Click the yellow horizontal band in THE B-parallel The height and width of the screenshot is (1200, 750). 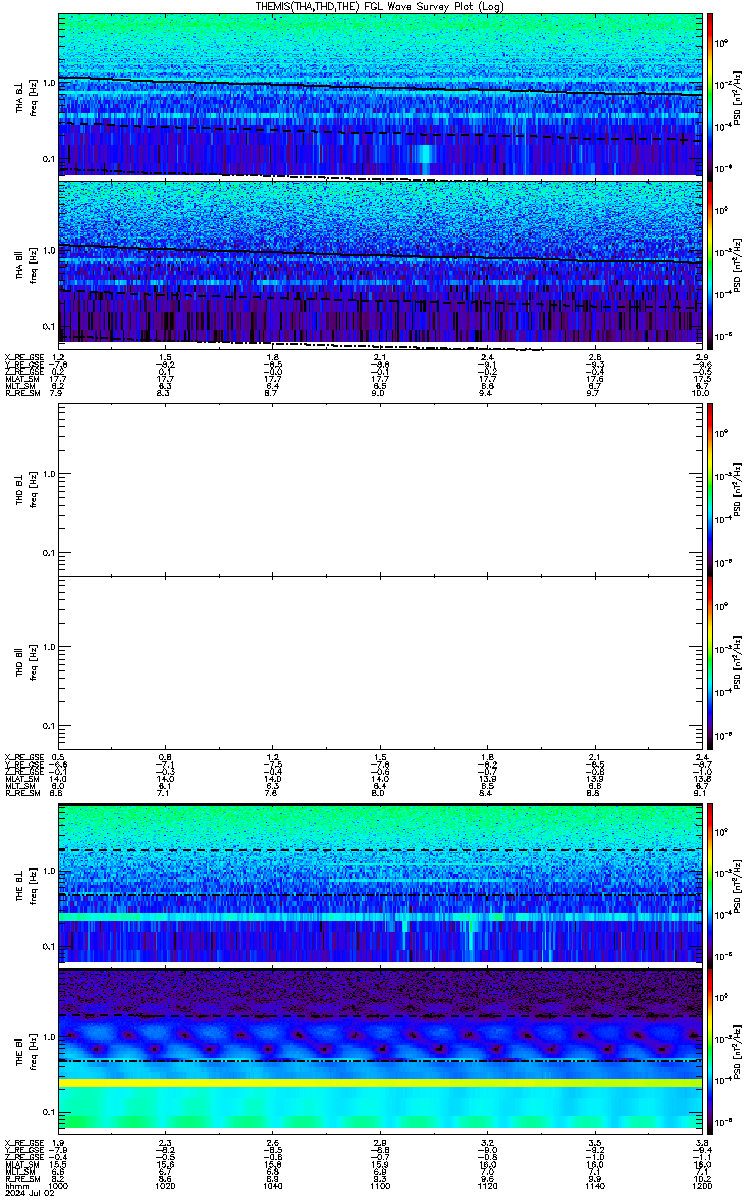379,1083
